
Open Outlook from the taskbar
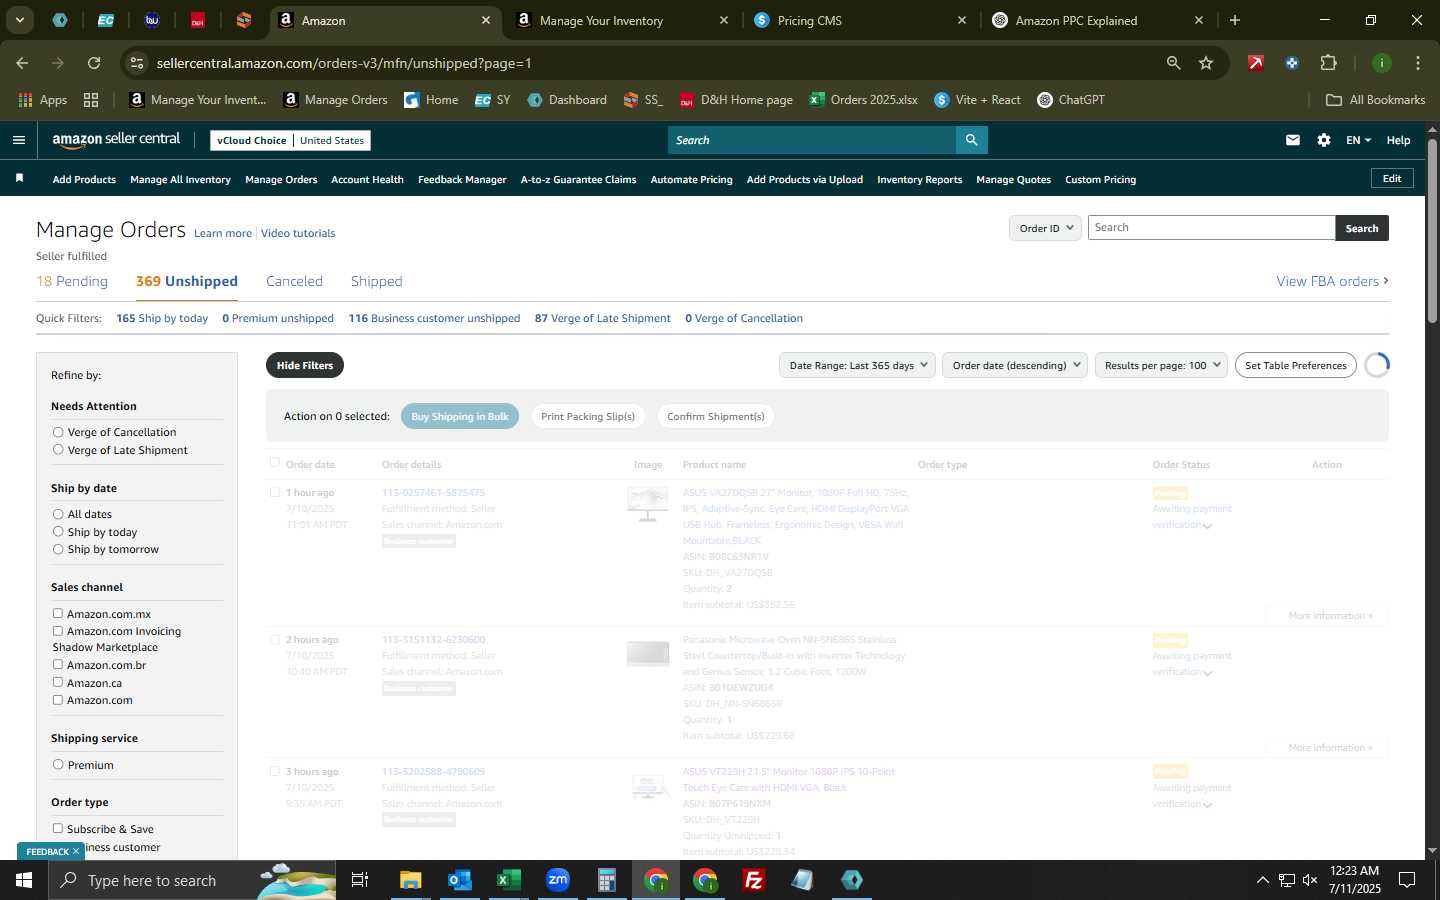click(x=459, y=880)
